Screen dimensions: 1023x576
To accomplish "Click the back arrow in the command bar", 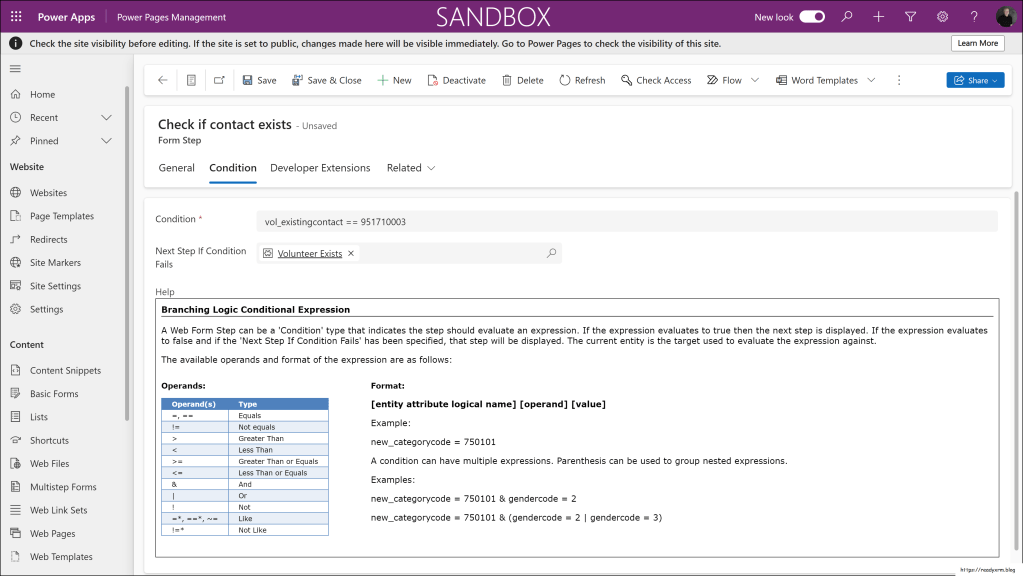I will point(163,80).
